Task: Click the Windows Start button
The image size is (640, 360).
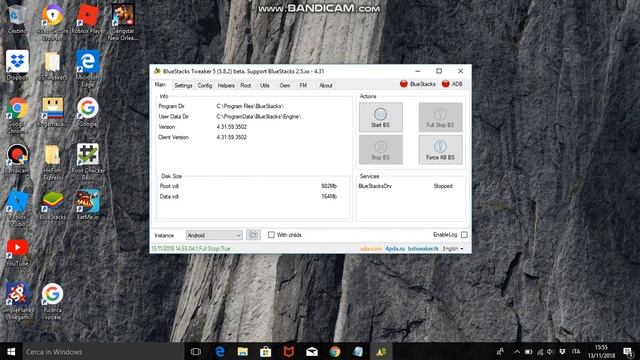Action: coord(11,351)
